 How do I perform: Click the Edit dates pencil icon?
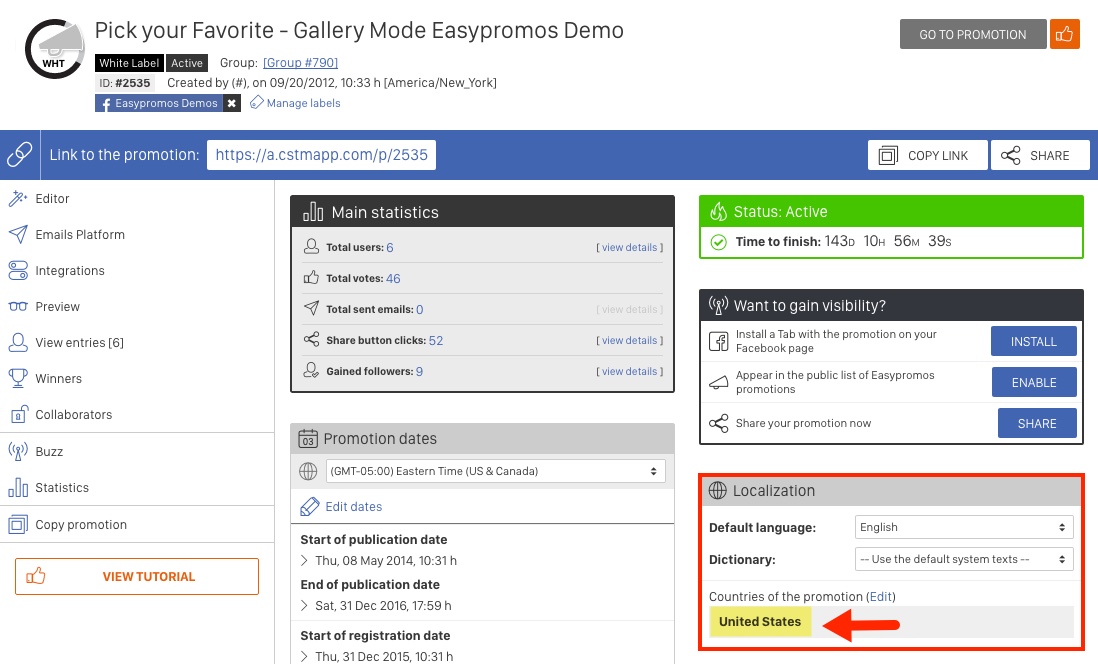[310, 506]
